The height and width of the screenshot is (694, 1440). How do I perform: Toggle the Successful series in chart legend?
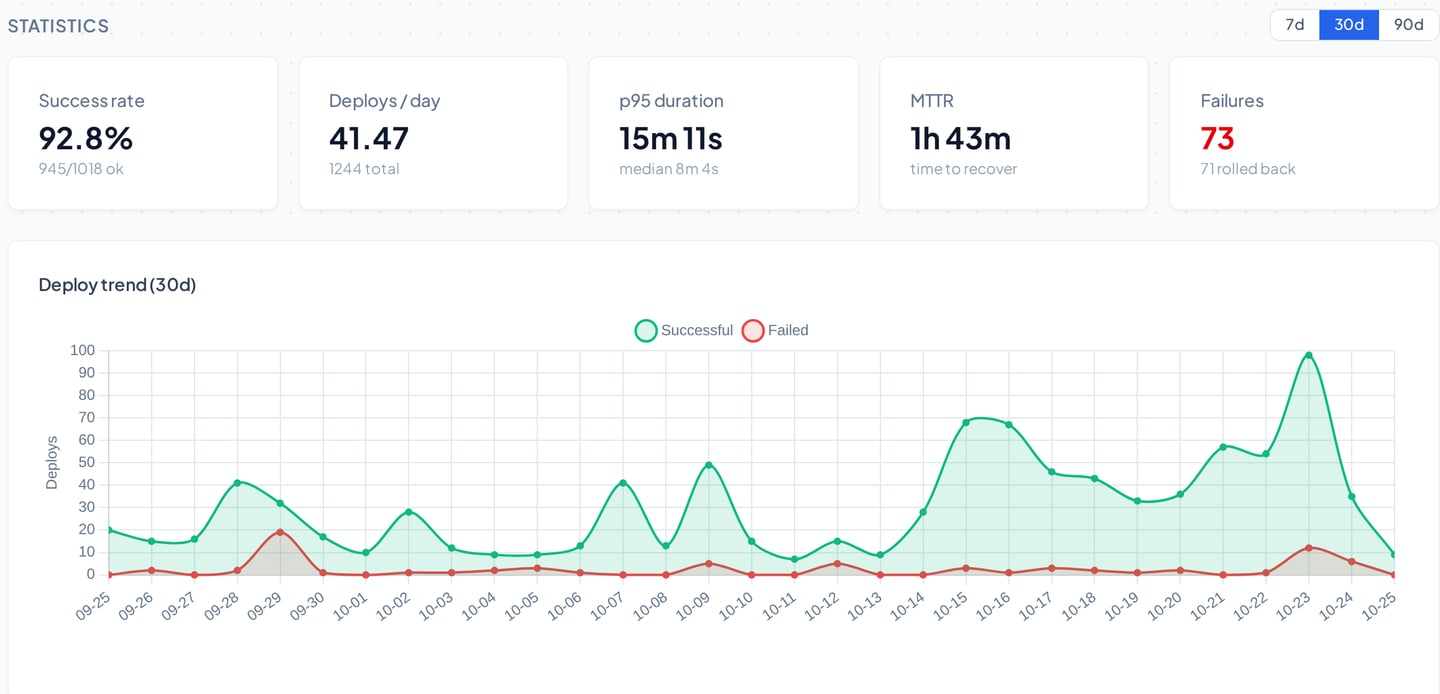(684, 330)
